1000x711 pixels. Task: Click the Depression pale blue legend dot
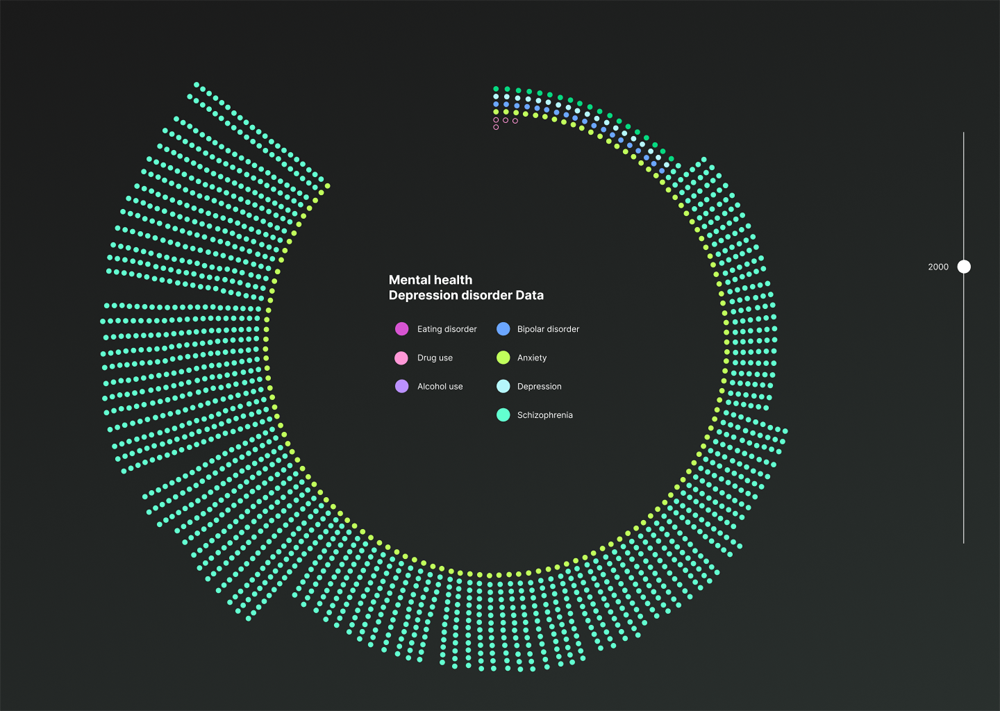(x=503, y=386)
